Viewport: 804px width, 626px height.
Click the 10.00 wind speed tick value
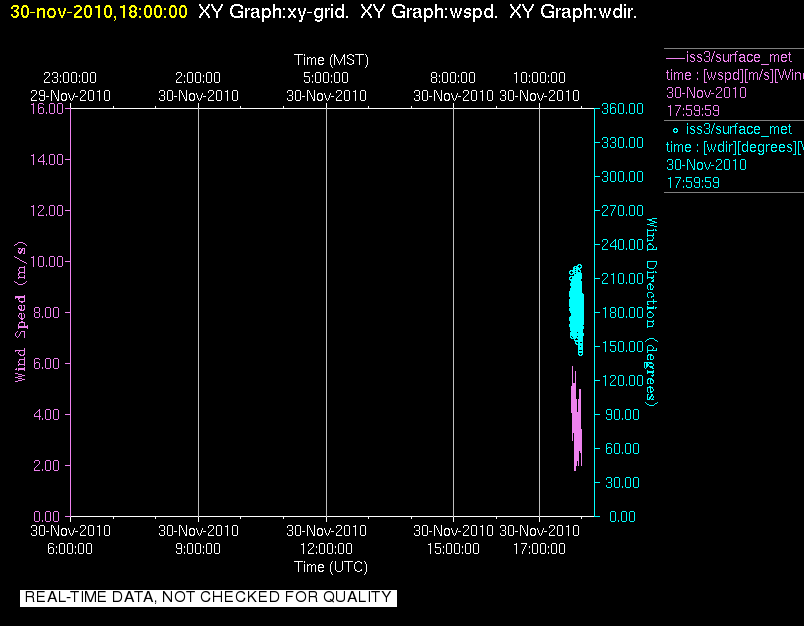pyautogui.click(x=47, y=261)
